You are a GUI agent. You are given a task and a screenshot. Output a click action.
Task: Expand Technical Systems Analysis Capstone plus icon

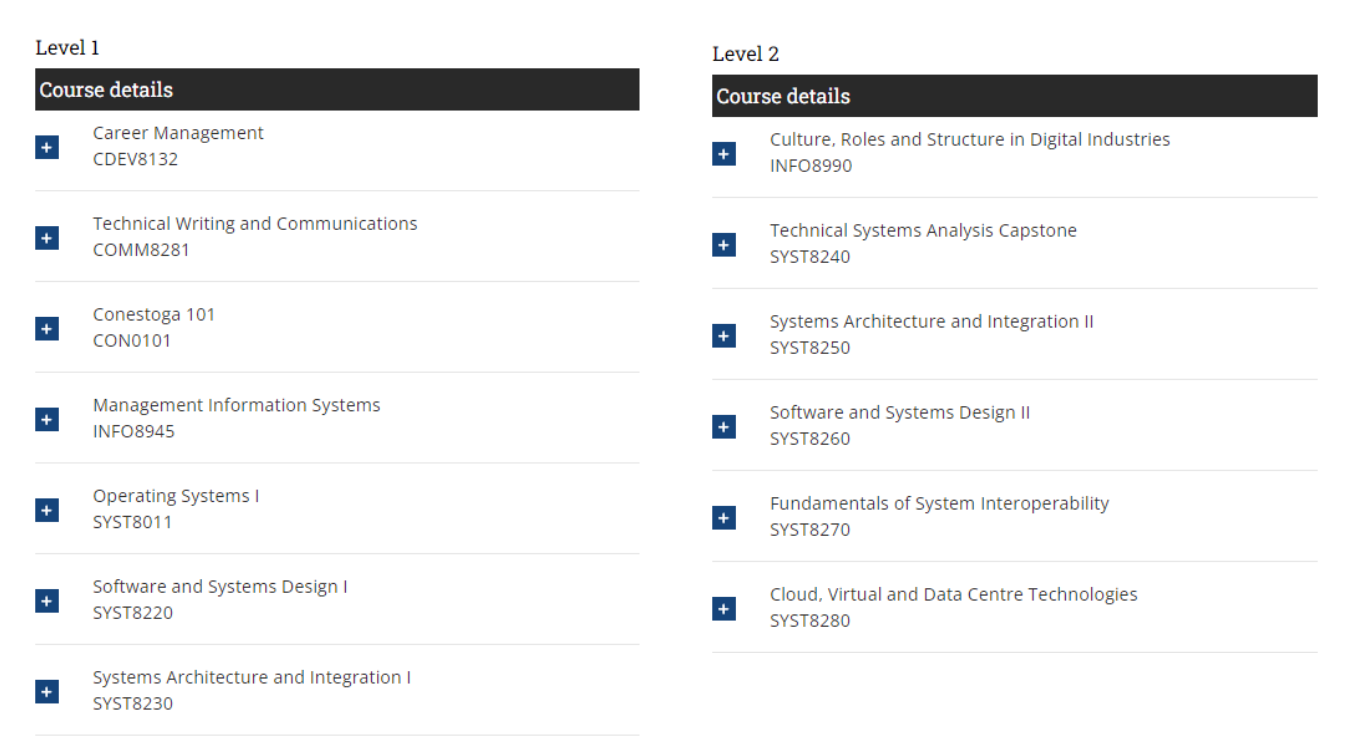[x=724, y=245]
